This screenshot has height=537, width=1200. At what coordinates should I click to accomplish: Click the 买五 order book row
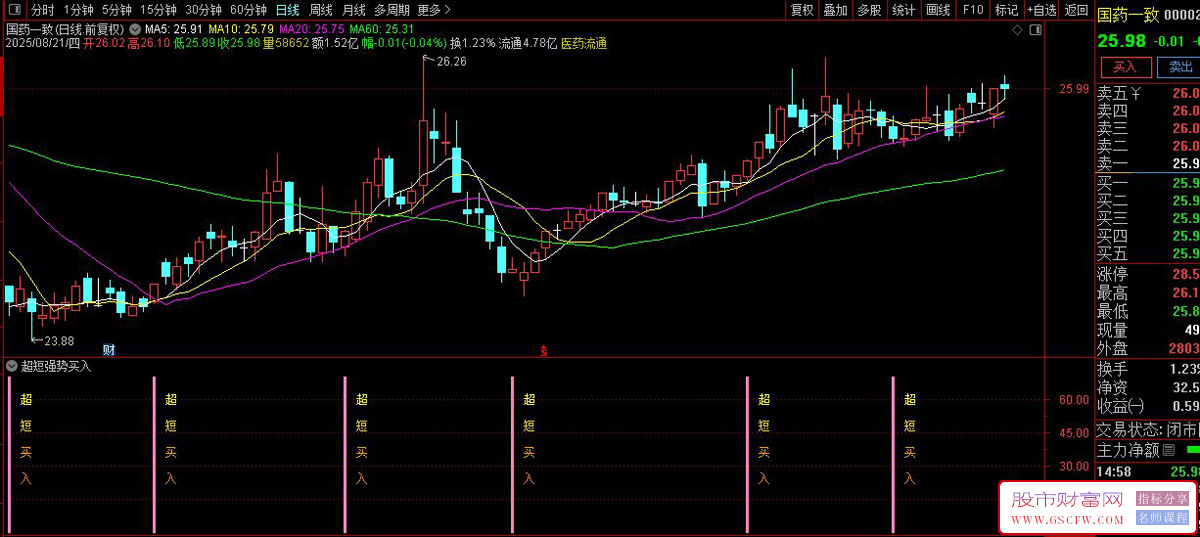[x=1148, y=254]
